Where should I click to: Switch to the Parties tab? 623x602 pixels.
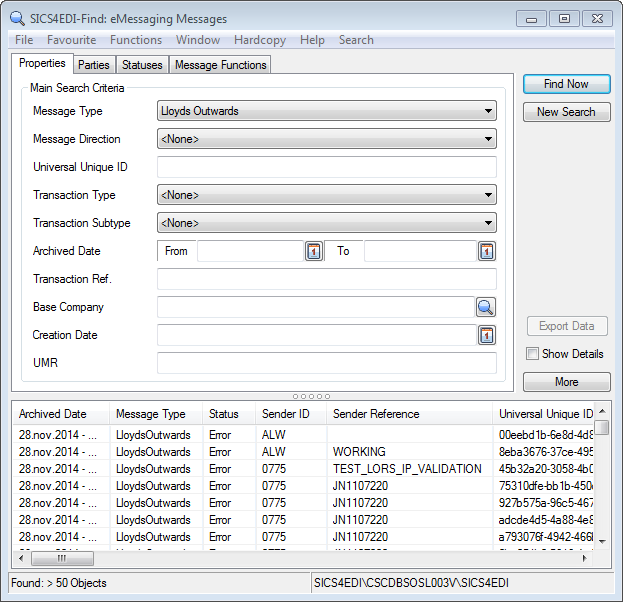(94, 65)
